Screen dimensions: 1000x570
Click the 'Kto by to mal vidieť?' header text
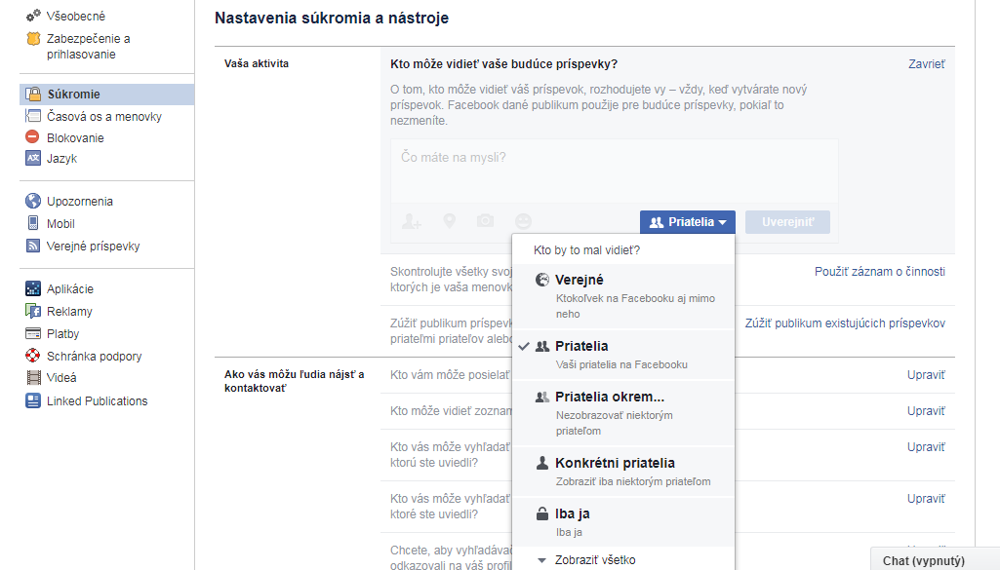tap(587, 250)
